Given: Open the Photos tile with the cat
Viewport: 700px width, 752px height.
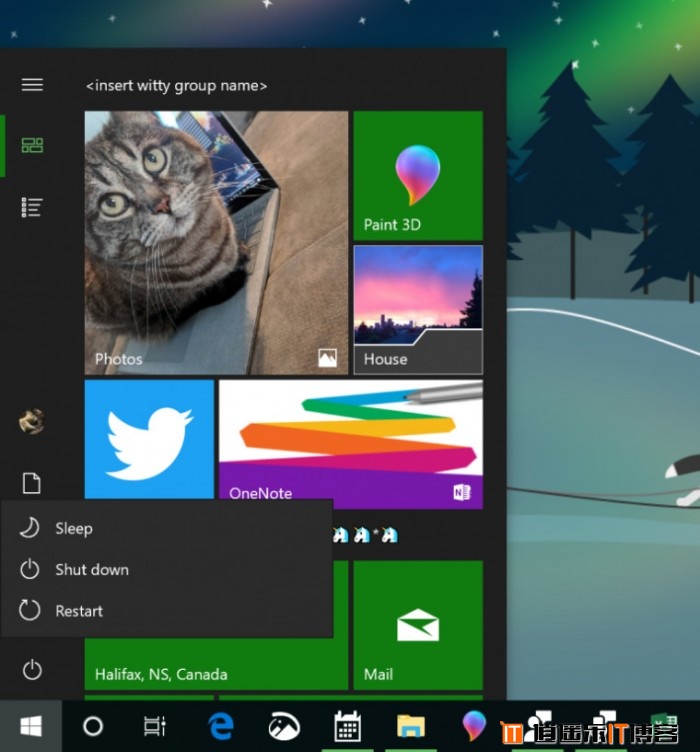Looking at the screenshot, I should (x=216, y=243).
